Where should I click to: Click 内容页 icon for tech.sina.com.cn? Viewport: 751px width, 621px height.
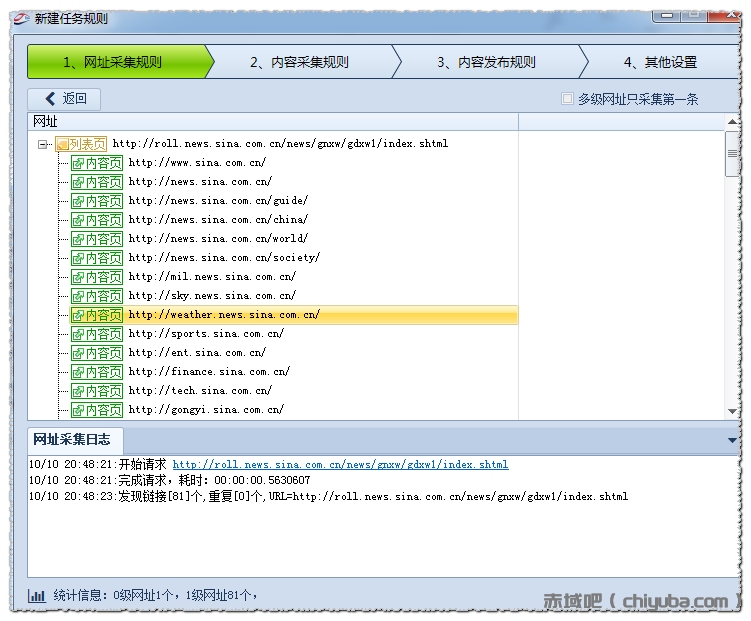(x=97, y=391)
